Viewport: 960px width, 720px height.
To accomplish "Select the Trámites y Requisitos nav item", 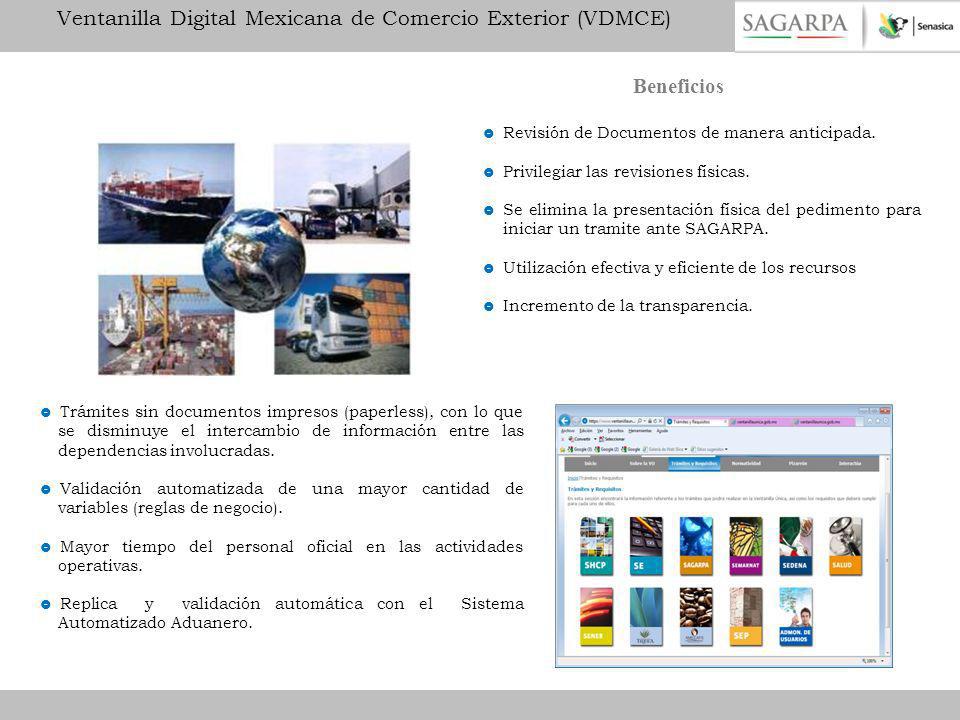I will [694, 463].
